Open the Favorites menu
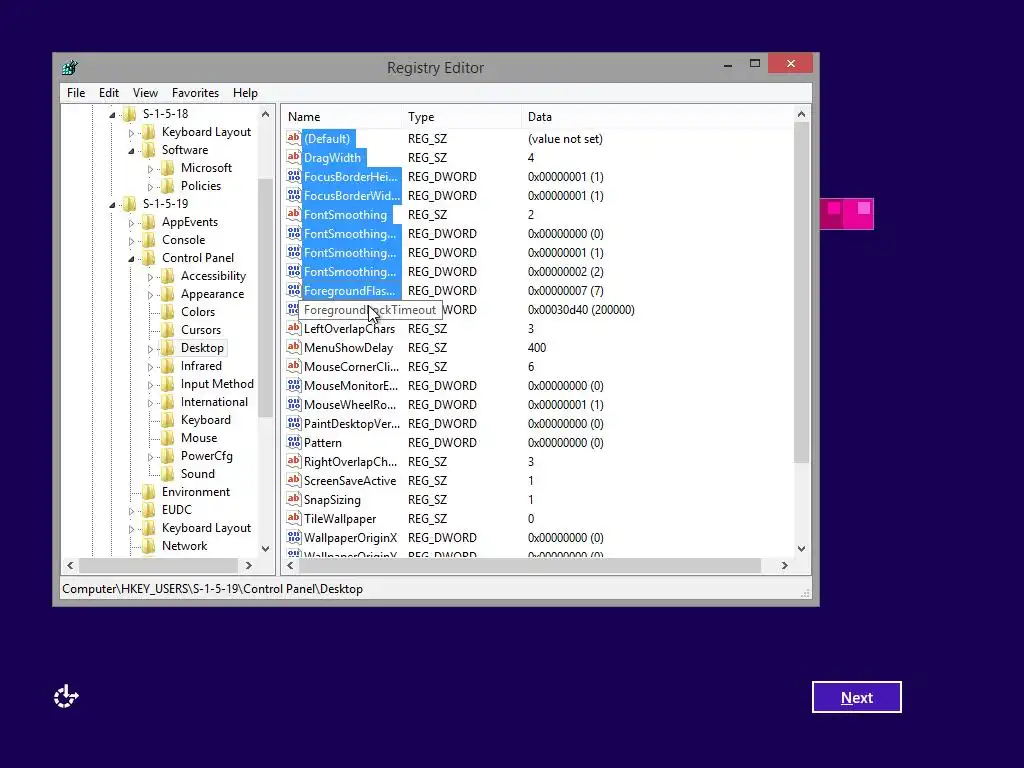Screen dimensions: 1024x768 (x=195, y=93)
